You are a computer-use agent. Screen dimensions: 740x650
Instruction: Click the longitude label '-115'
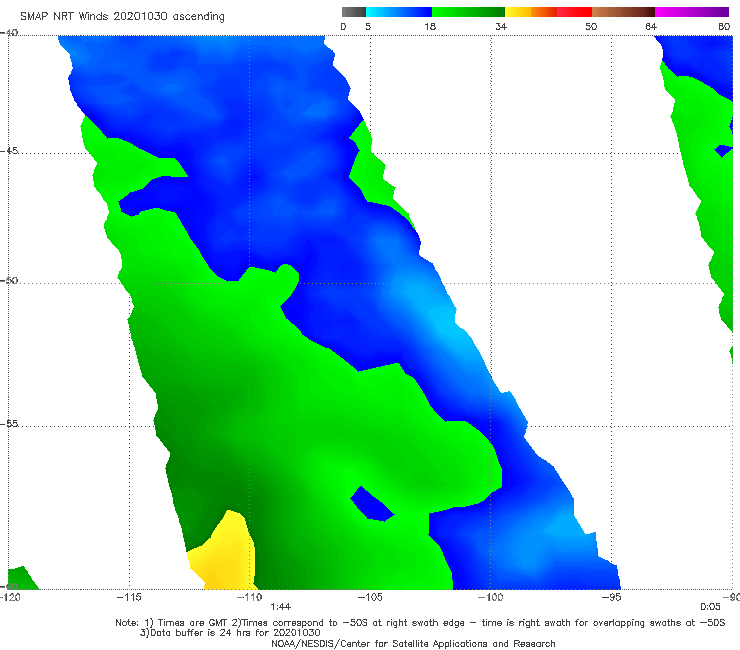pos(129,597)
